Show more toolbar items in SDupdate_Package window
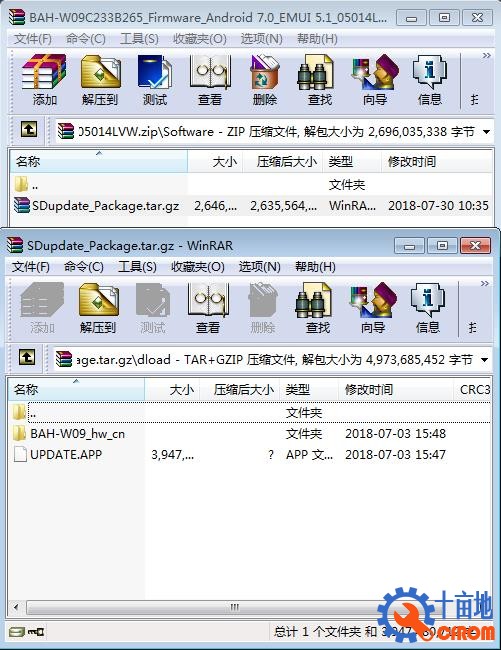501x650 pixels. pyautogui.click(x=484, y=284)
